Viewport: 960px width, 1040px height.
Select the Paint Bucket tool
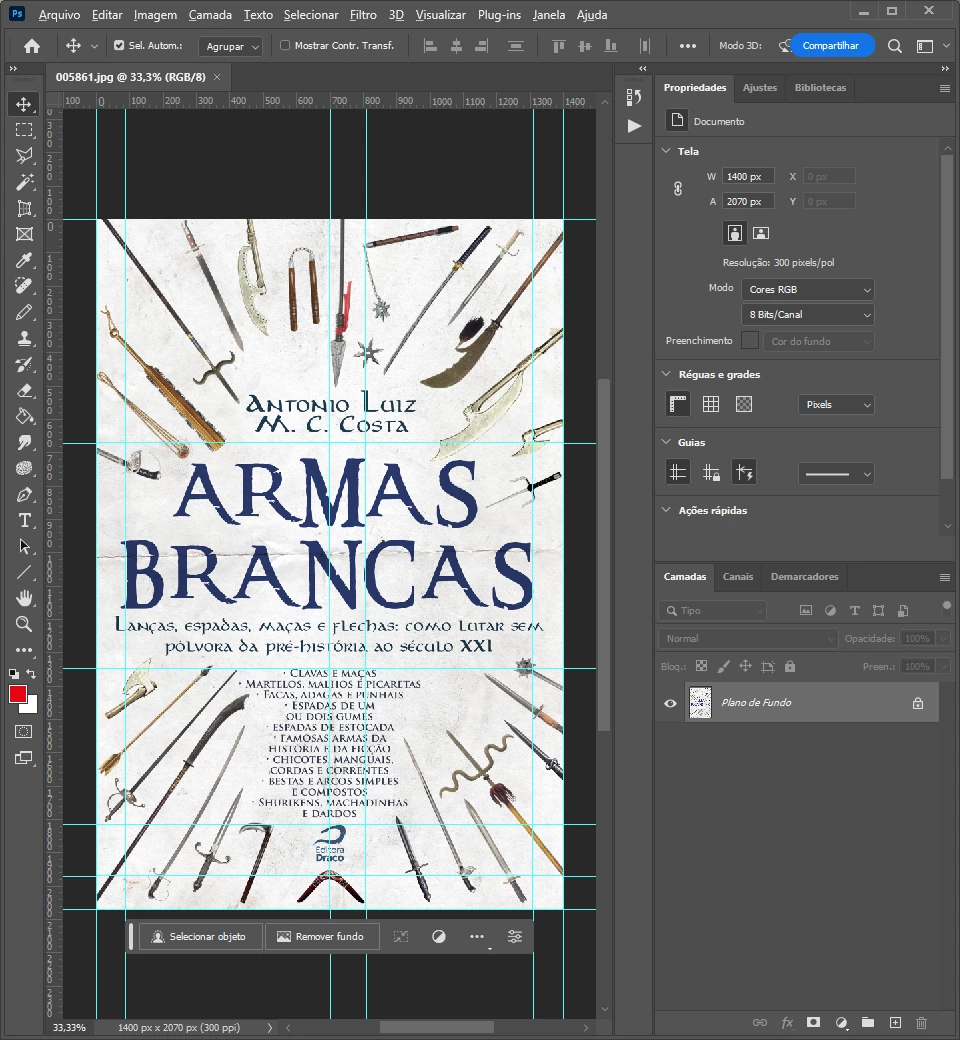click(24, 416)
